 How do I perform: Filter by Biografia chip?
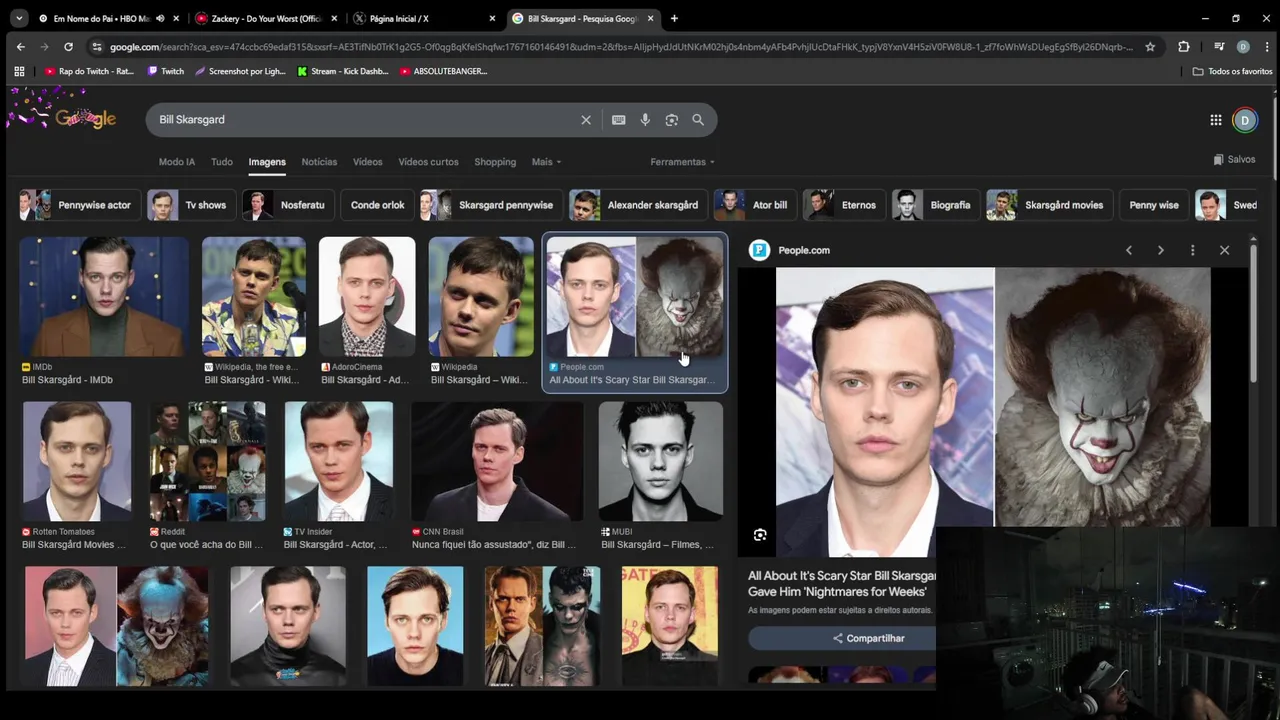tap(935, 205)
